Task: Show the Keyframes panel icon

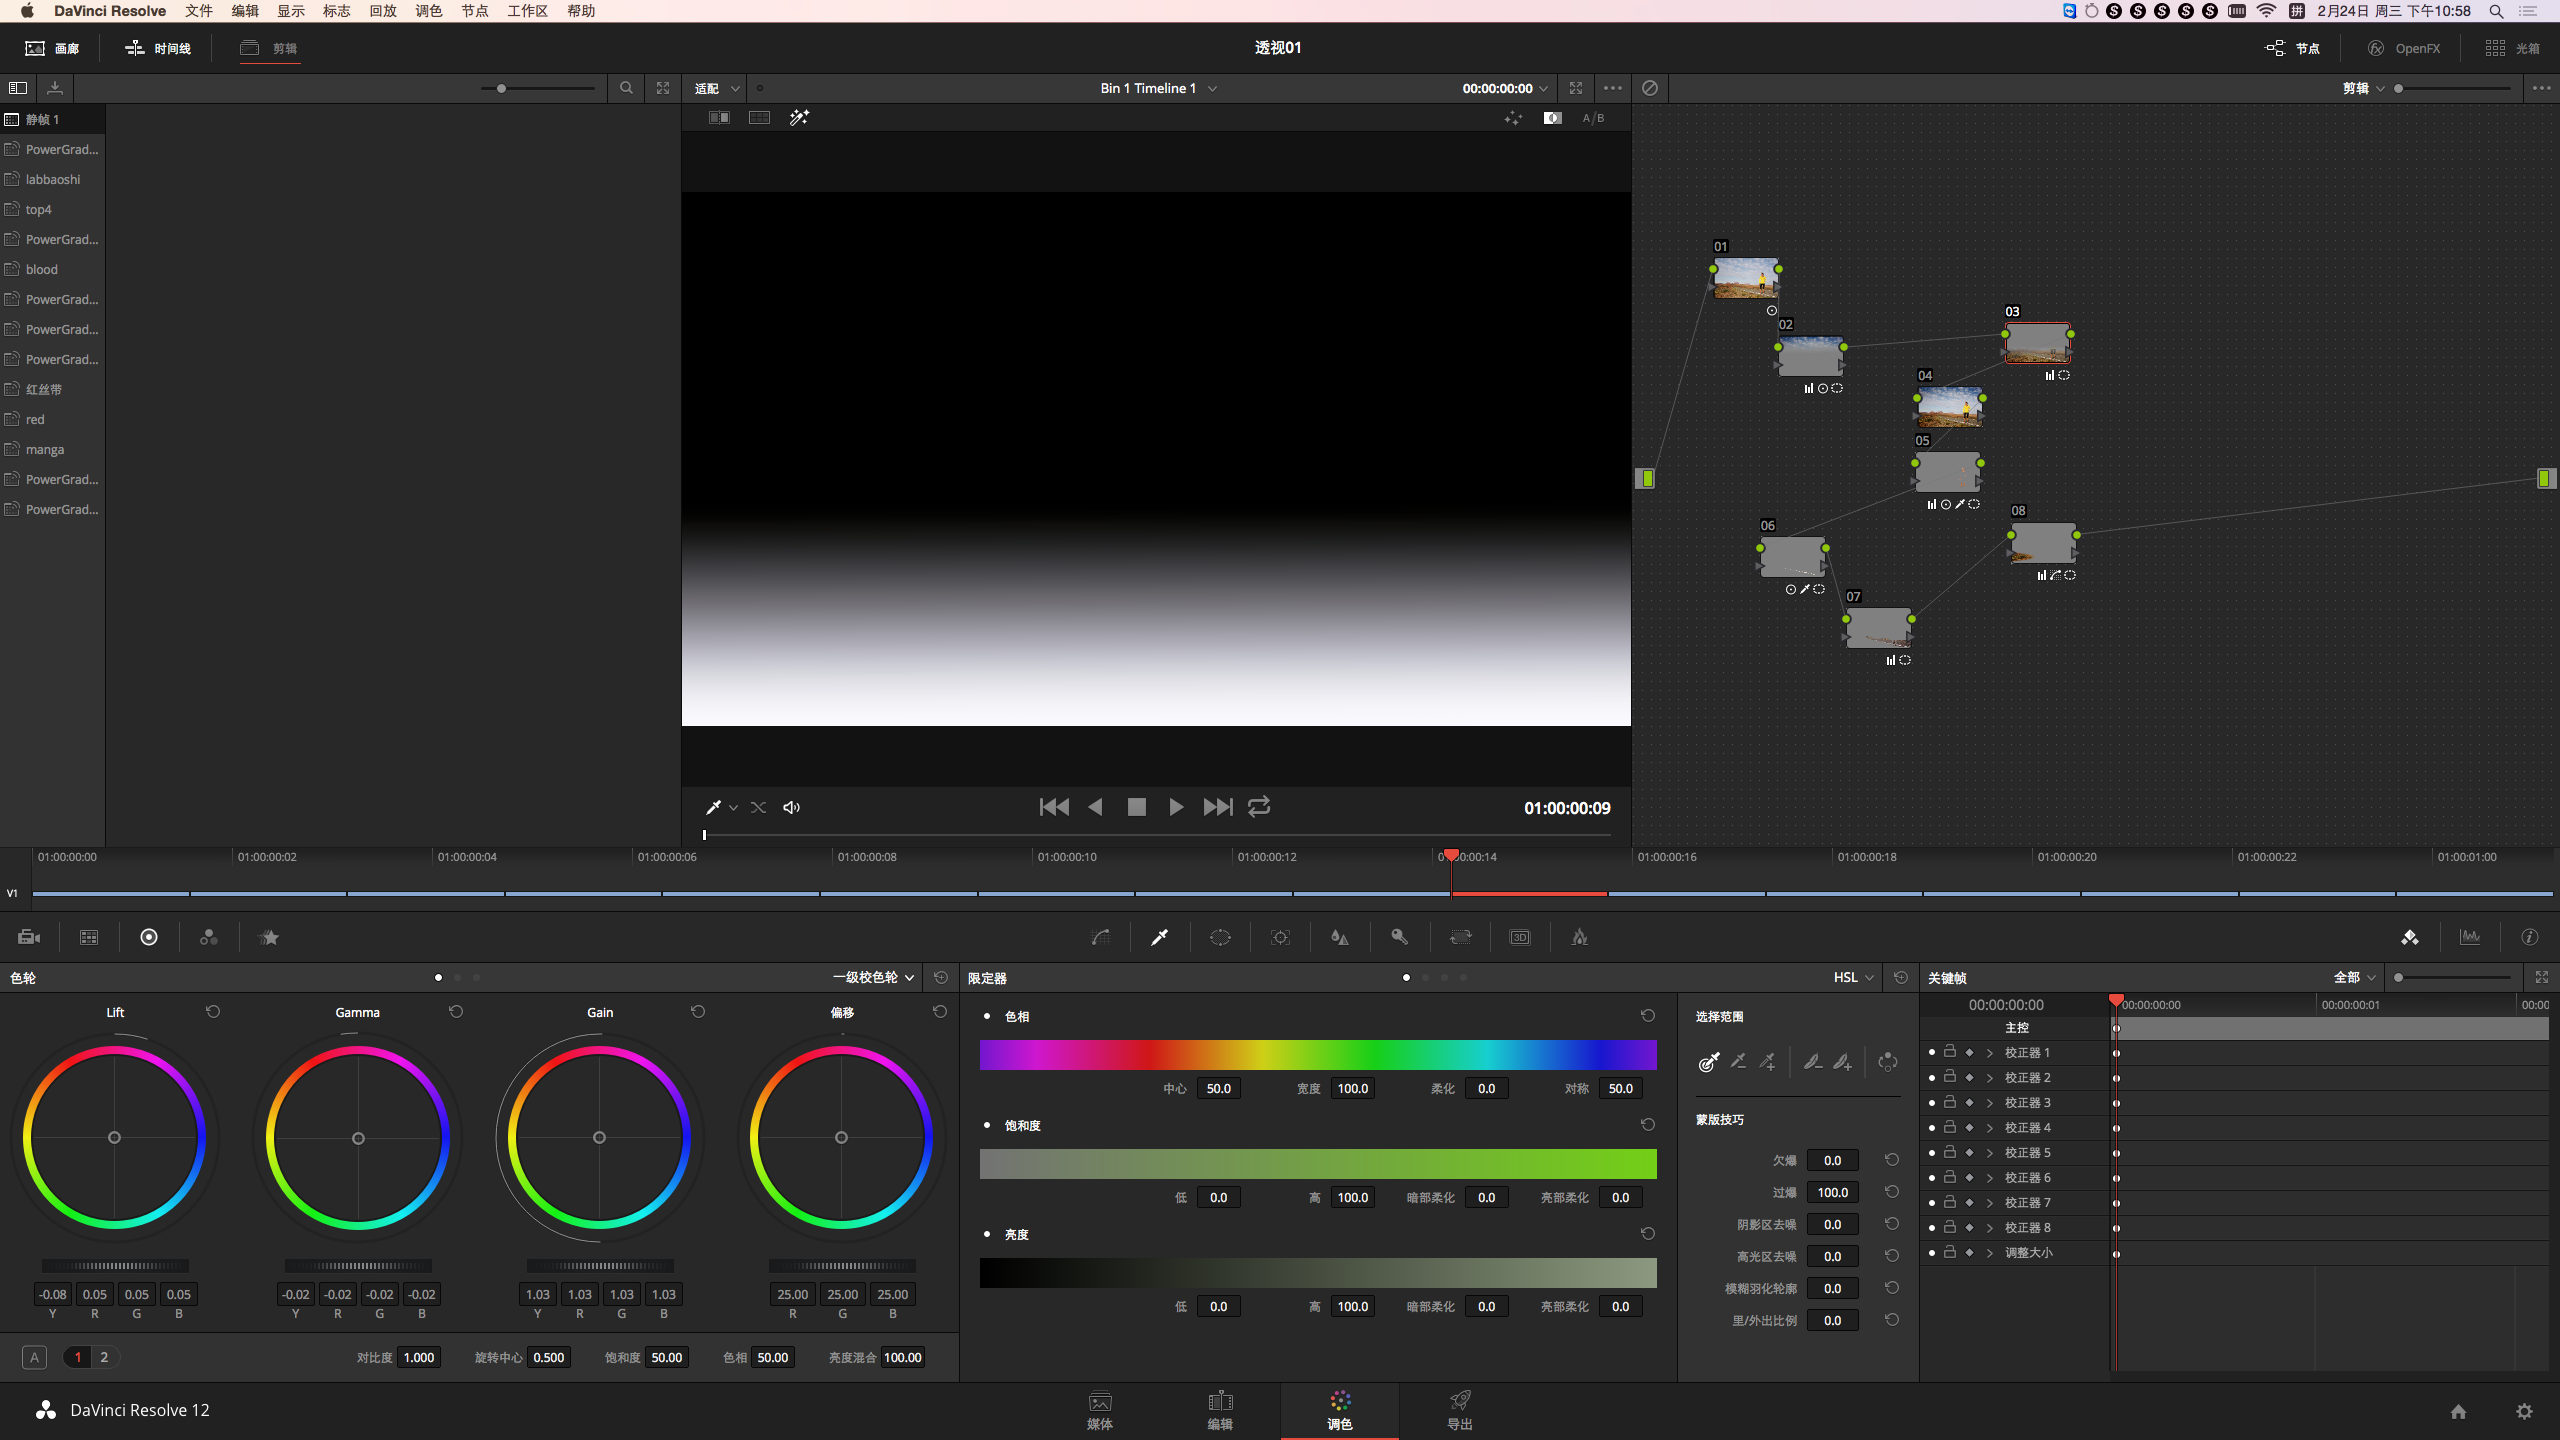Action: click(2410, 937)
